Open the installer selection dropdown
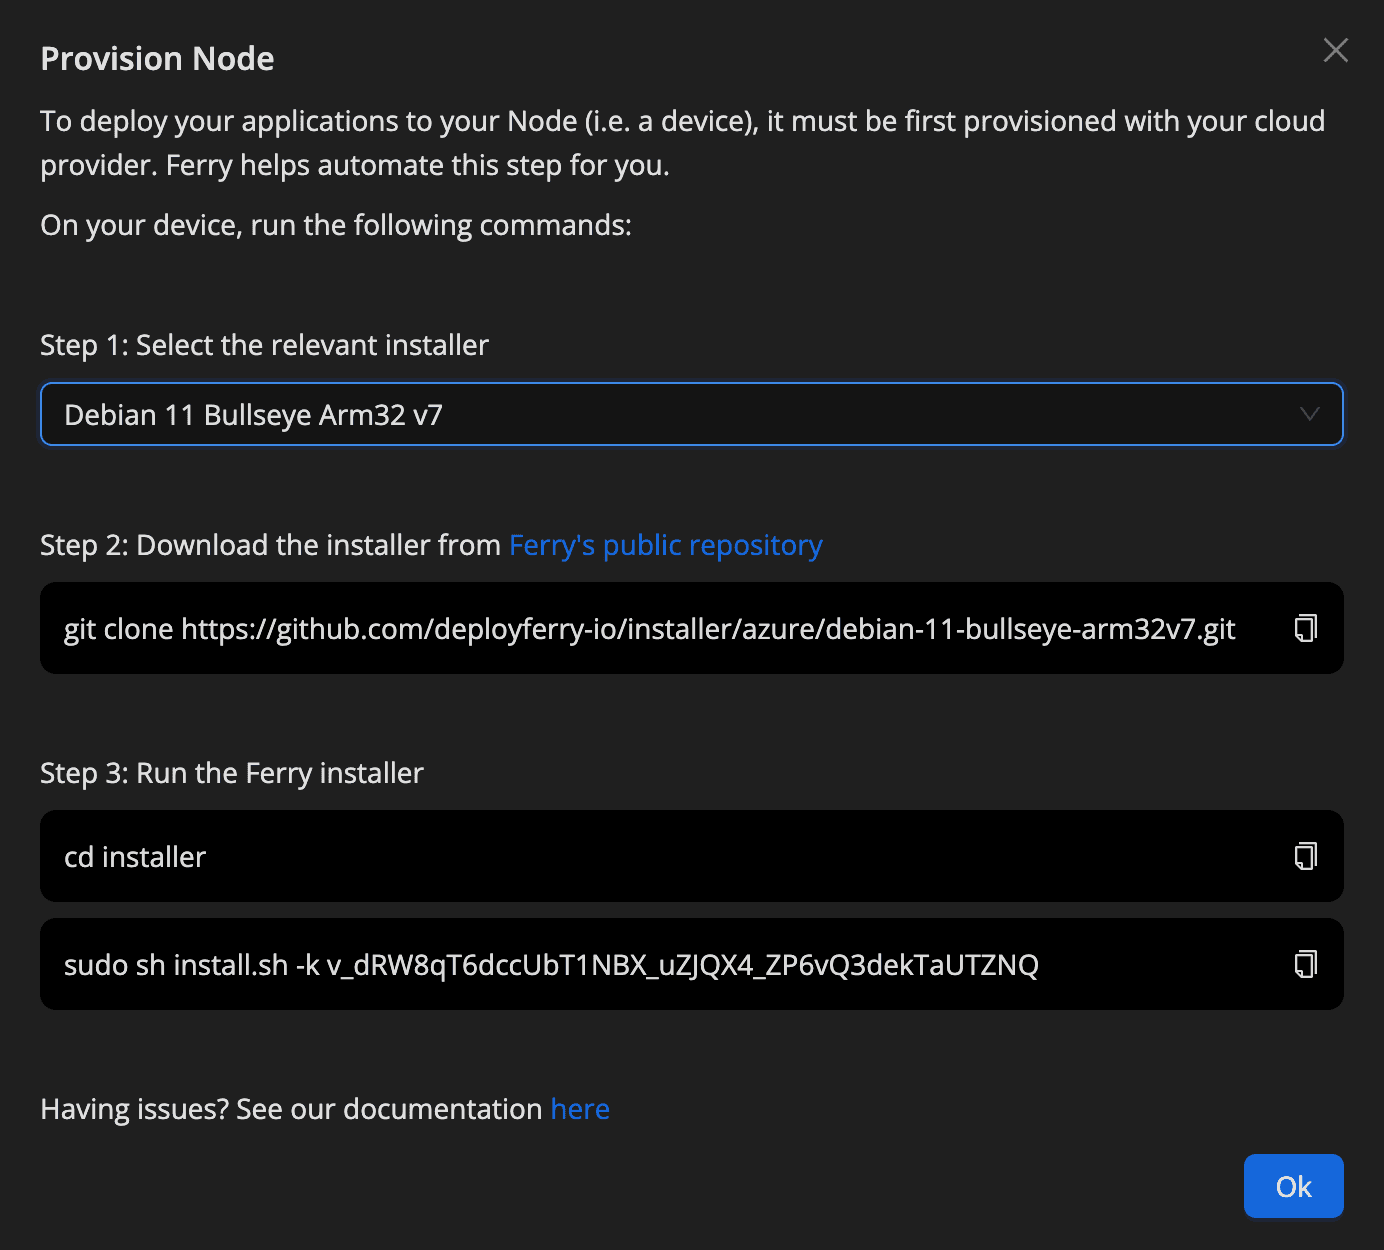Viewport: 1384px width, 1250px height. click(x=692, y=414)
